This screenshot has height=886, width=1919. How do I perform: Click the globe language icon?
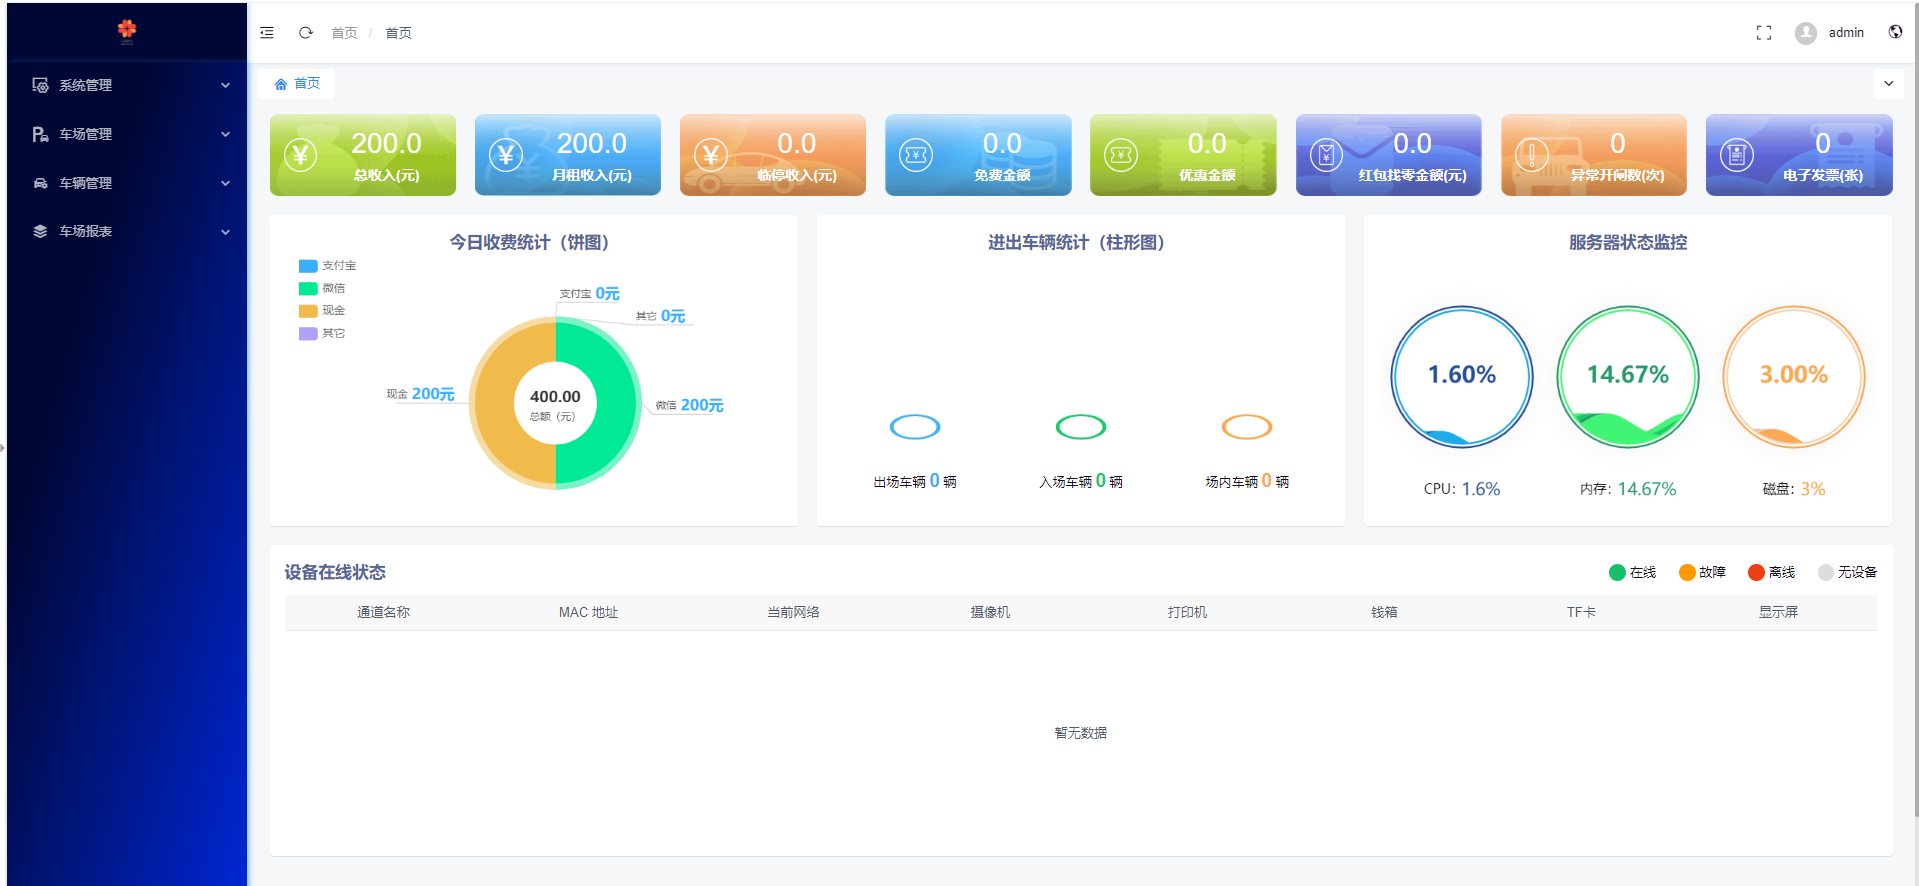[x=1895, y=32]
